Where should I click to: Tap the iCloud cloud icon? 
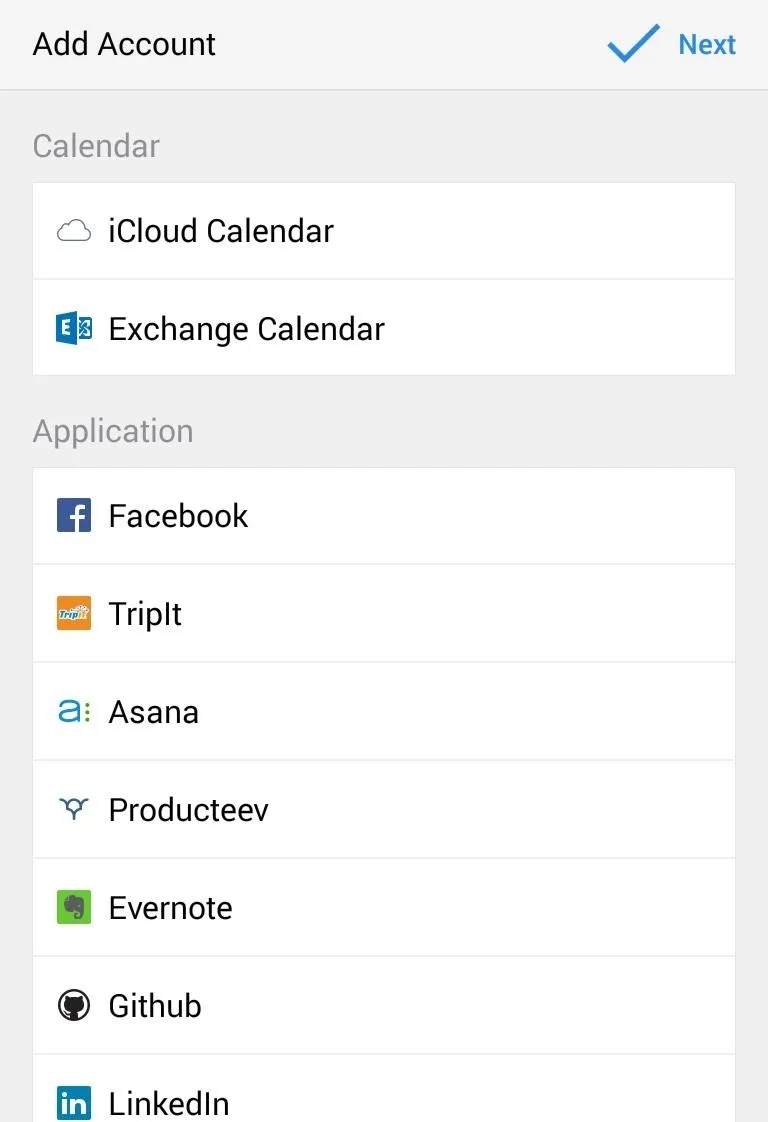[74, 231]
